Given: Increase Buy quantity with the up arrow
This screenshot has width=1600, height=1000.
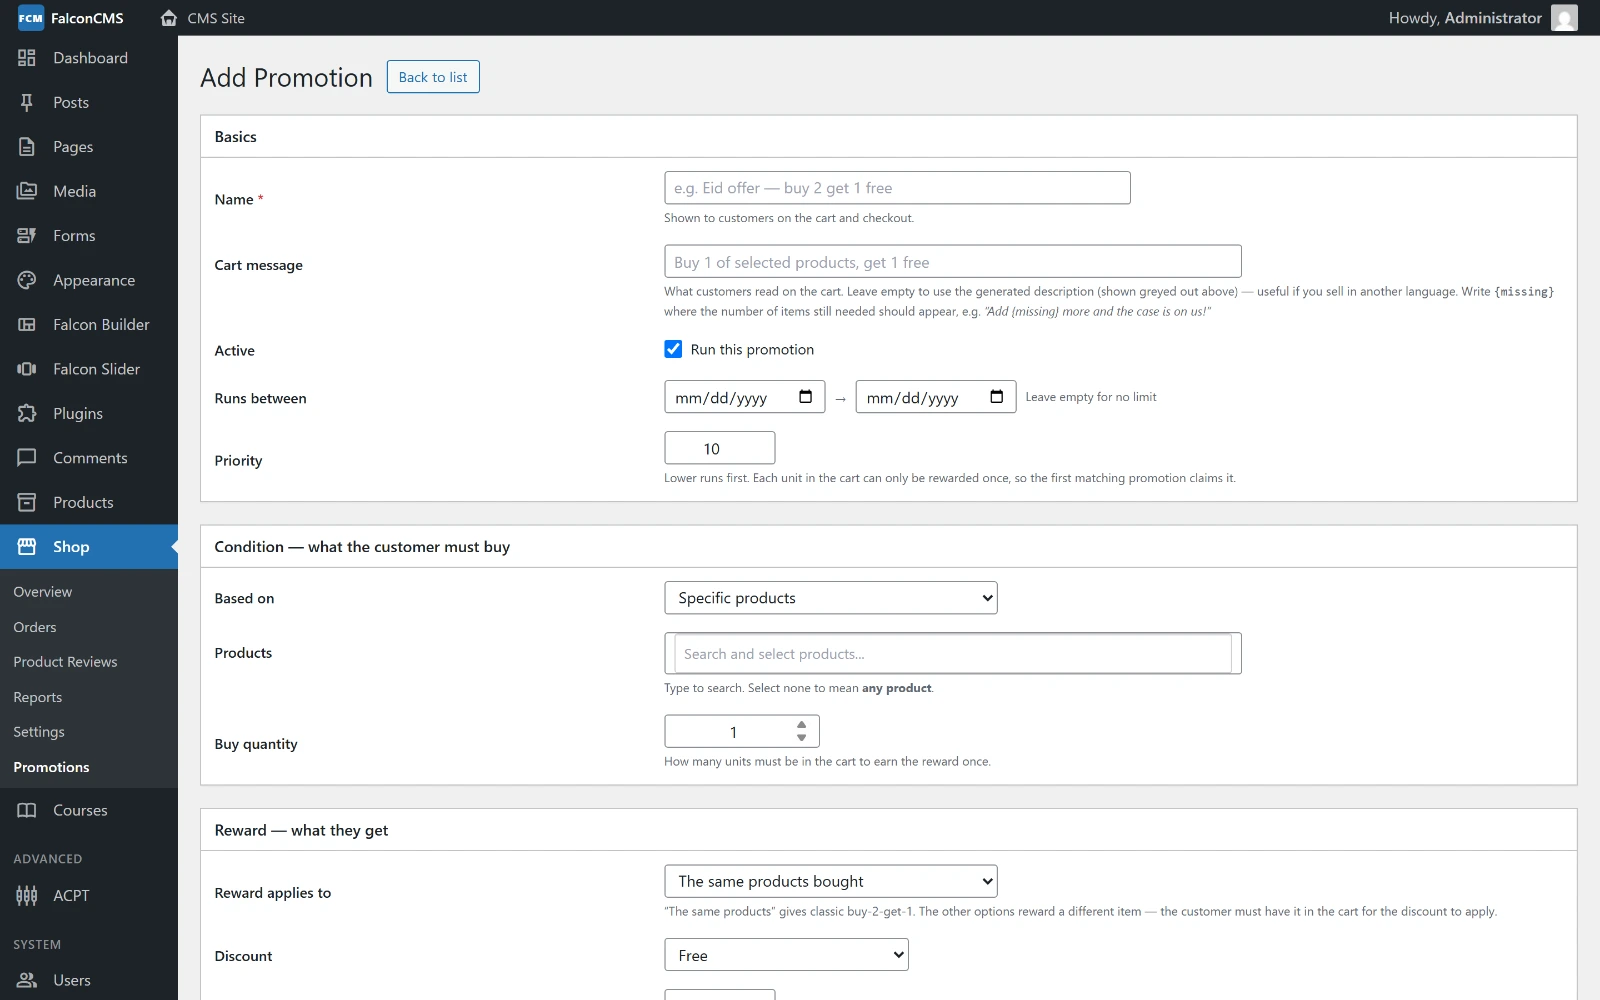Looking at the screenshot, I should pos(802,725).
